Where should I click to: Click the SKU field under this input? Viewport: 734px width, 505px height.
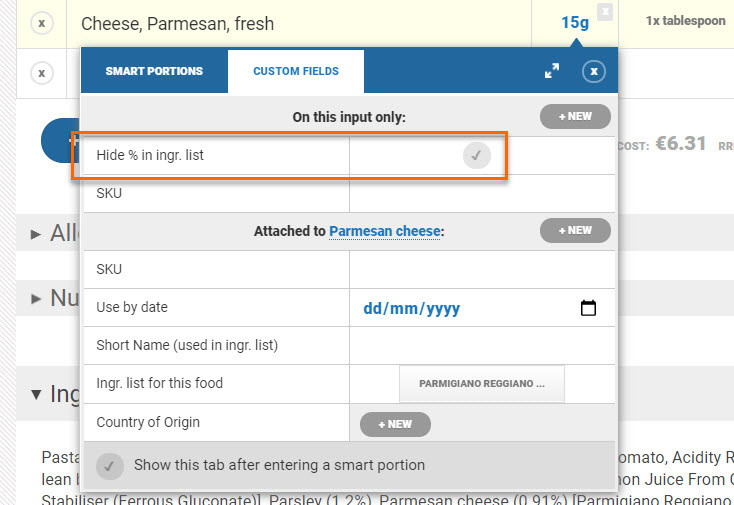[480, 194]
